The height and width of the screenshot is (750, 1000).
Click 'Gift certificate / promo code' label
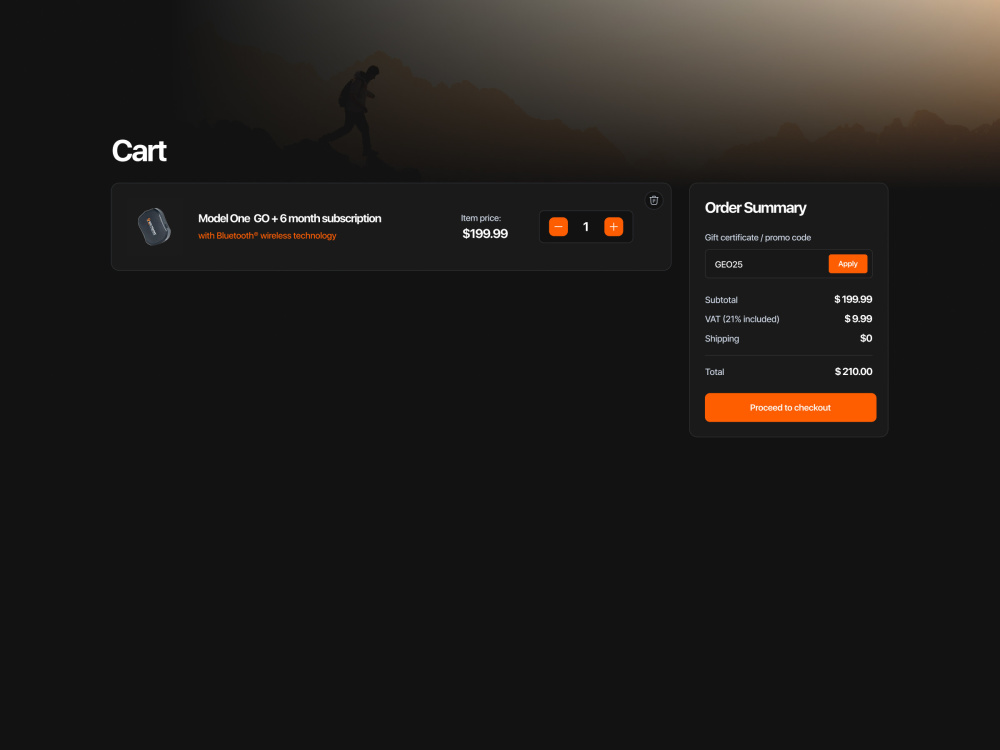click(758, 237)
